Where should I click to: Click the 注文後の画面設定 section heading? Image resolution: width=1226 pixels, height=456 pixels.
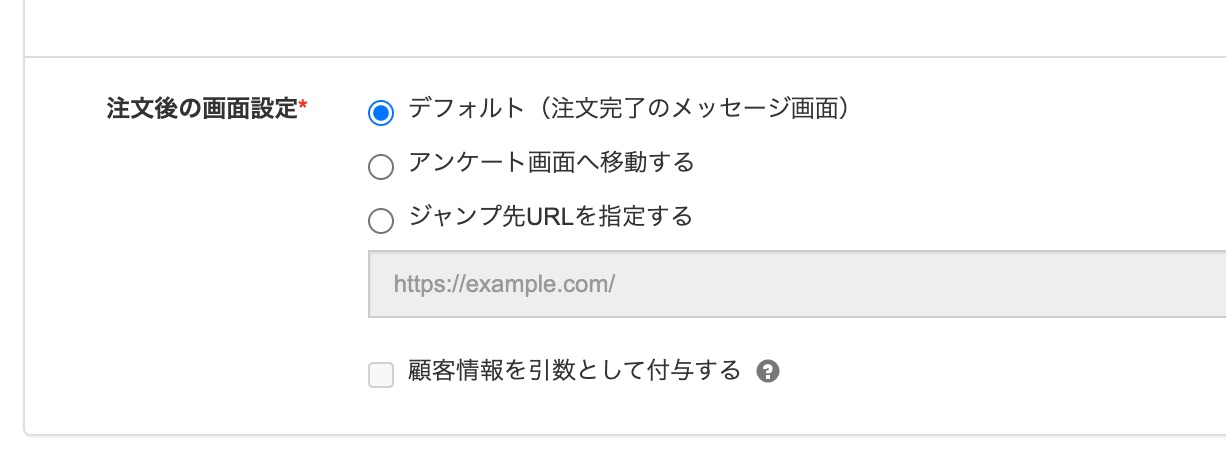pos(202,109)
